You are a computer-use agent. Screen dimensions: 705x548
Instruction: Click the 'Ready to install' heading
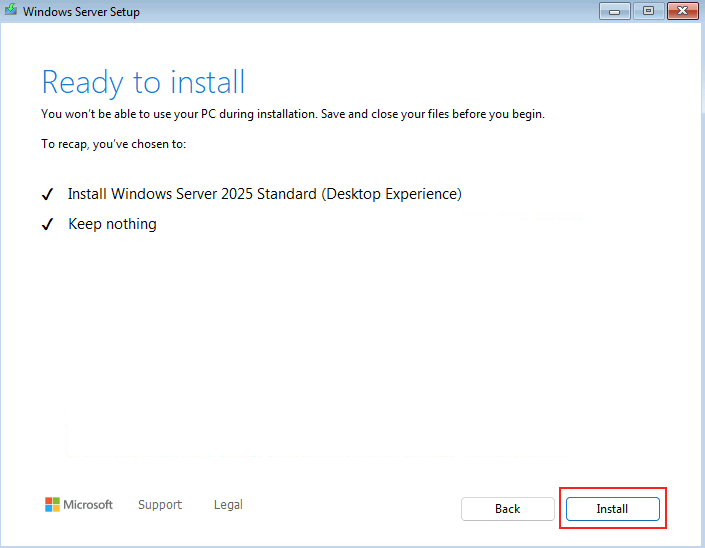(x=143, y=82)
